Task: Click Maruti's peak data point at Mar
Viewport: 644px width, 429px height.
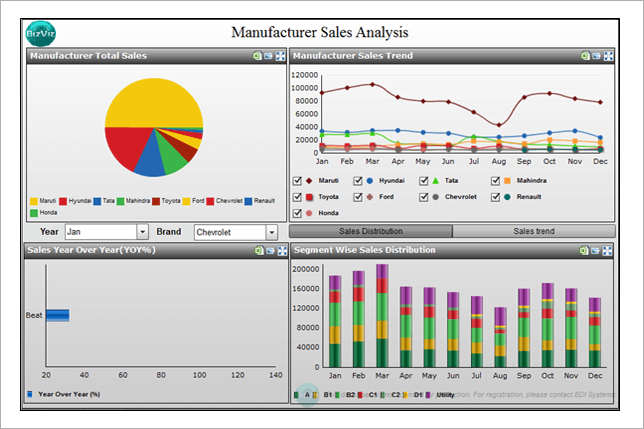Action: click(373, 84)
